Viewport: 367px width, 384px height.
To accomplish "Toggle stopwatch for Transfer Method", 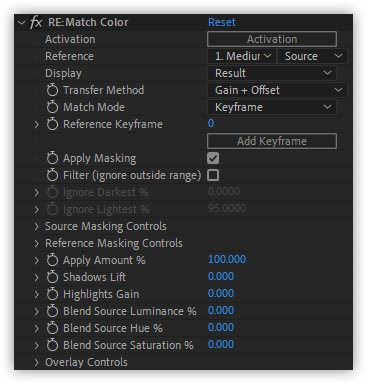I will [52, 90].
